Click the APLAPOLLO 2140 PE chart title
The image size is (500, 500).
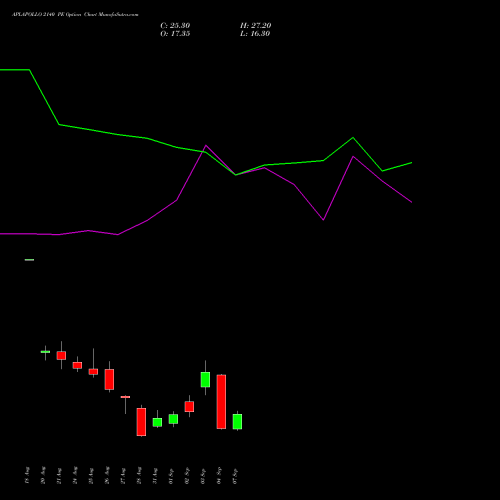pyautogui.click(x=75, y=15)
